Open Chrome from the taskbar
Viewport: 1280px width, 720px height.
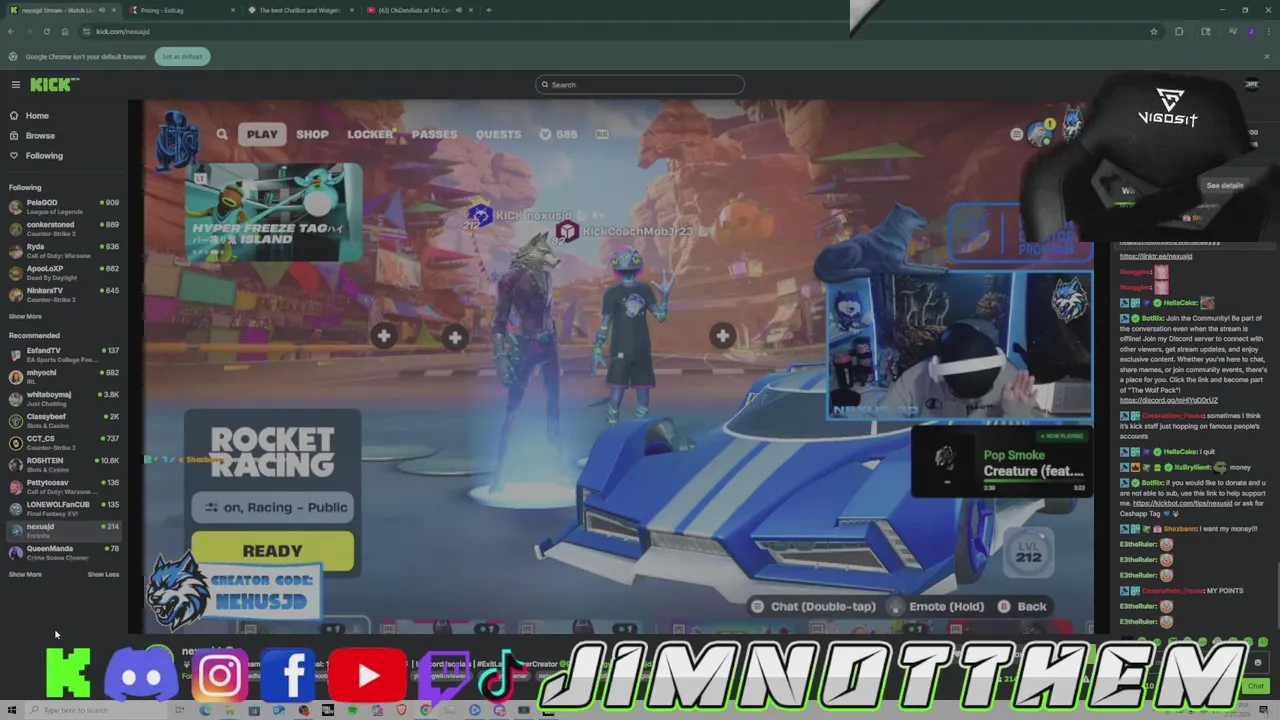coord(426,711)
